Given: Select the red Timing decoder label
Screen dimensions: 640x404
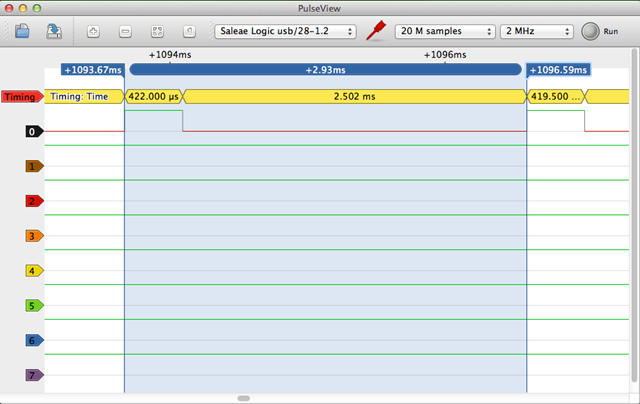Looking at the screenshot, I should [20, 97].
